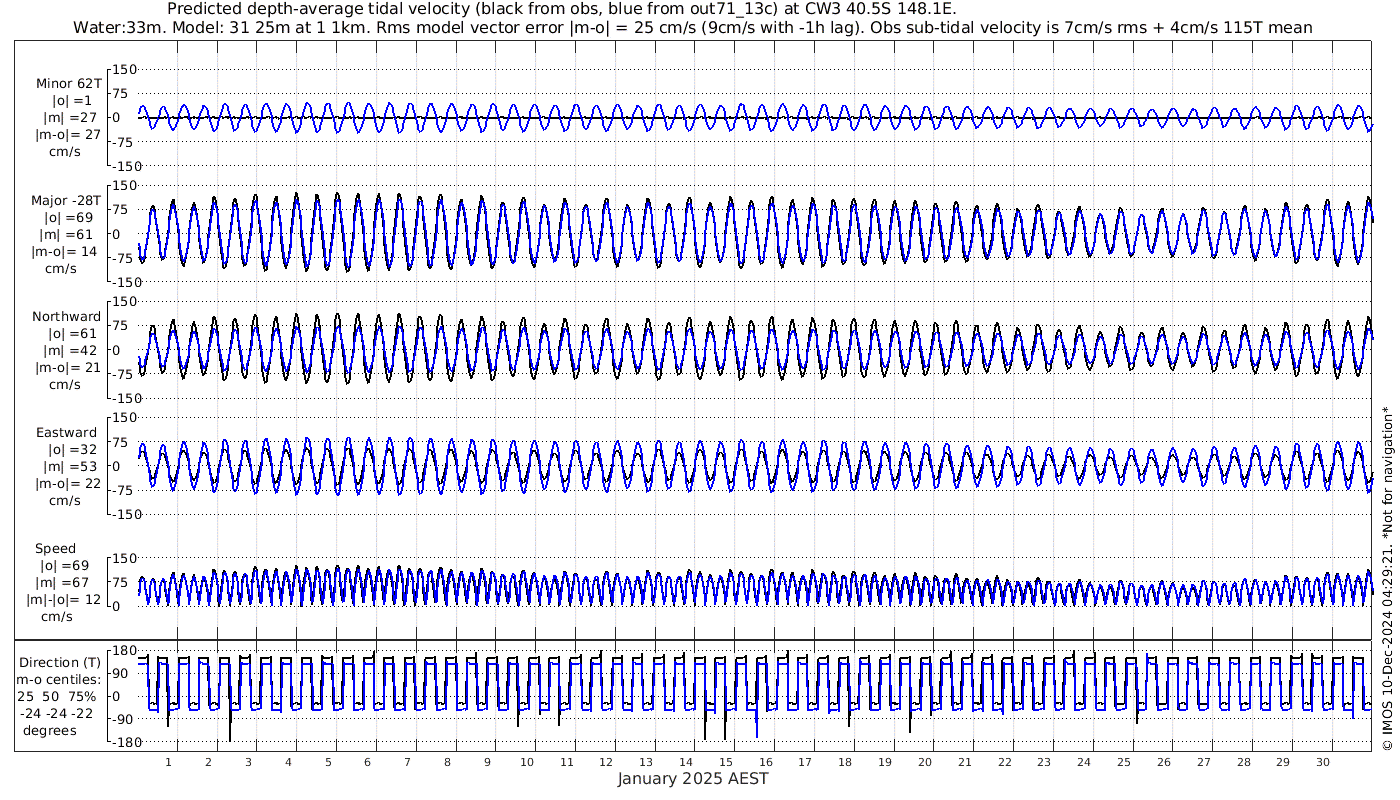Click day '25' on the time axis
Screen dimensions: 1400x800
click(x=1124, y=762)
